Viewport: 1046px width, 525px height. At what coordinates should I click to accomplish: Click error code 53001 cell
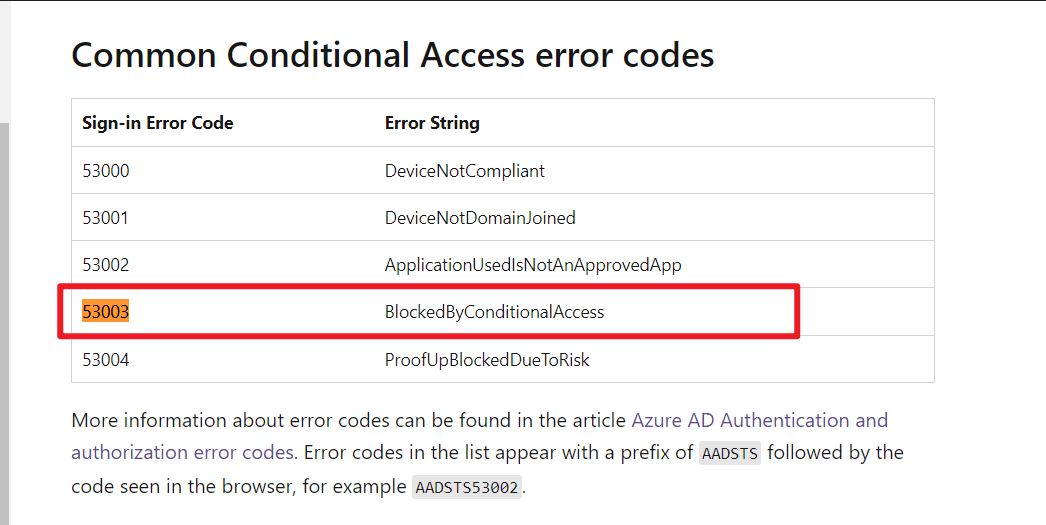pos(105,217)
